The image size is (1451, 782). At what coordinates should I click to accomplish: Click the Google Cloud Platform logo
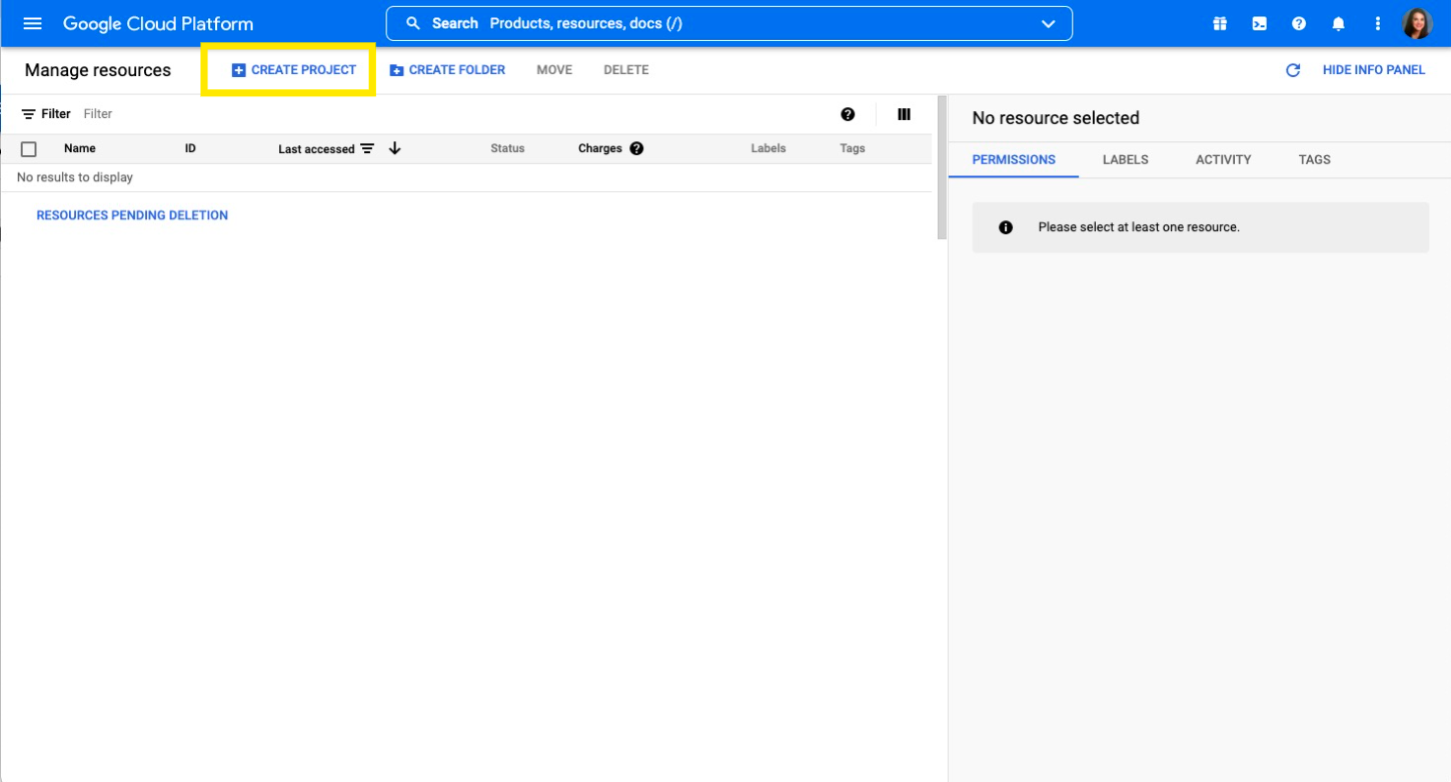(x=158, y=23)
